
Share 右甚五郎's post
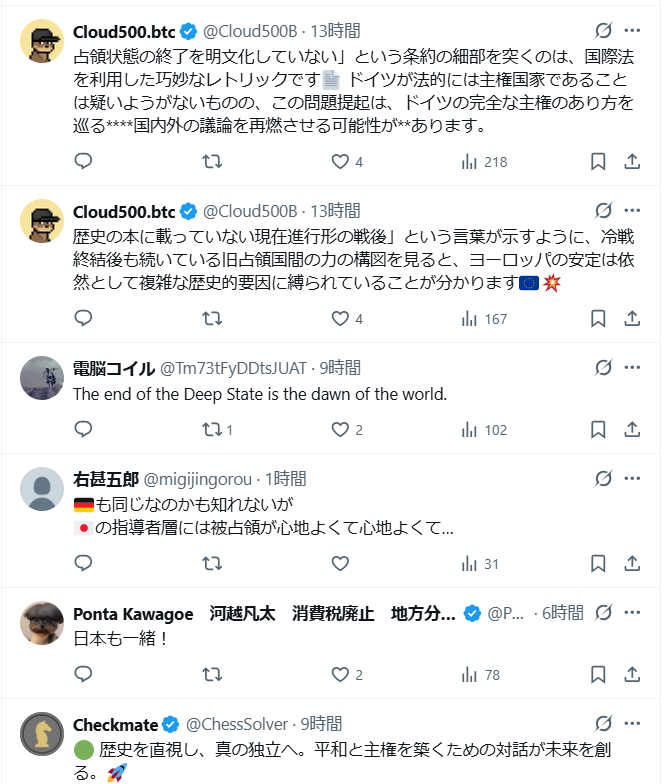point(632,563)
